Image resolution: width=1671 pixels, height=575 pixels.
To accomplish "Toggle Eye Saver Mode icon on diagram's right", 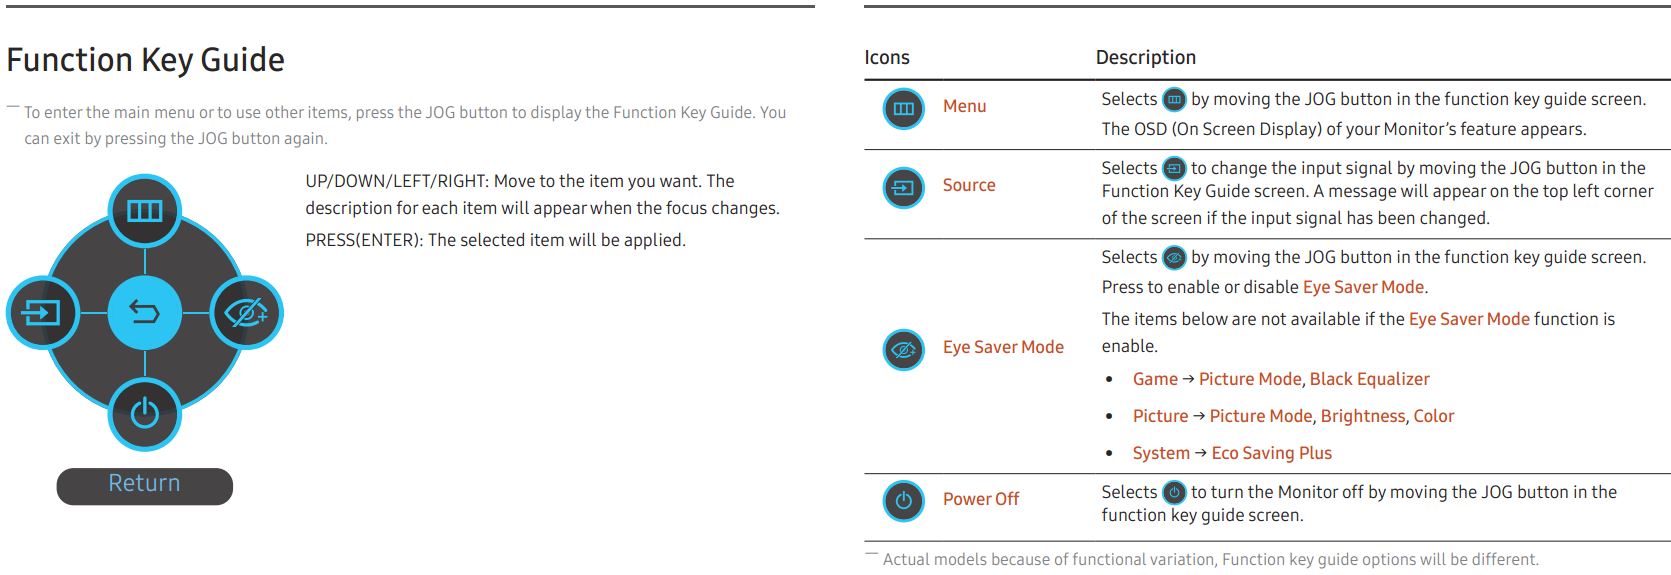I will 247,313.
